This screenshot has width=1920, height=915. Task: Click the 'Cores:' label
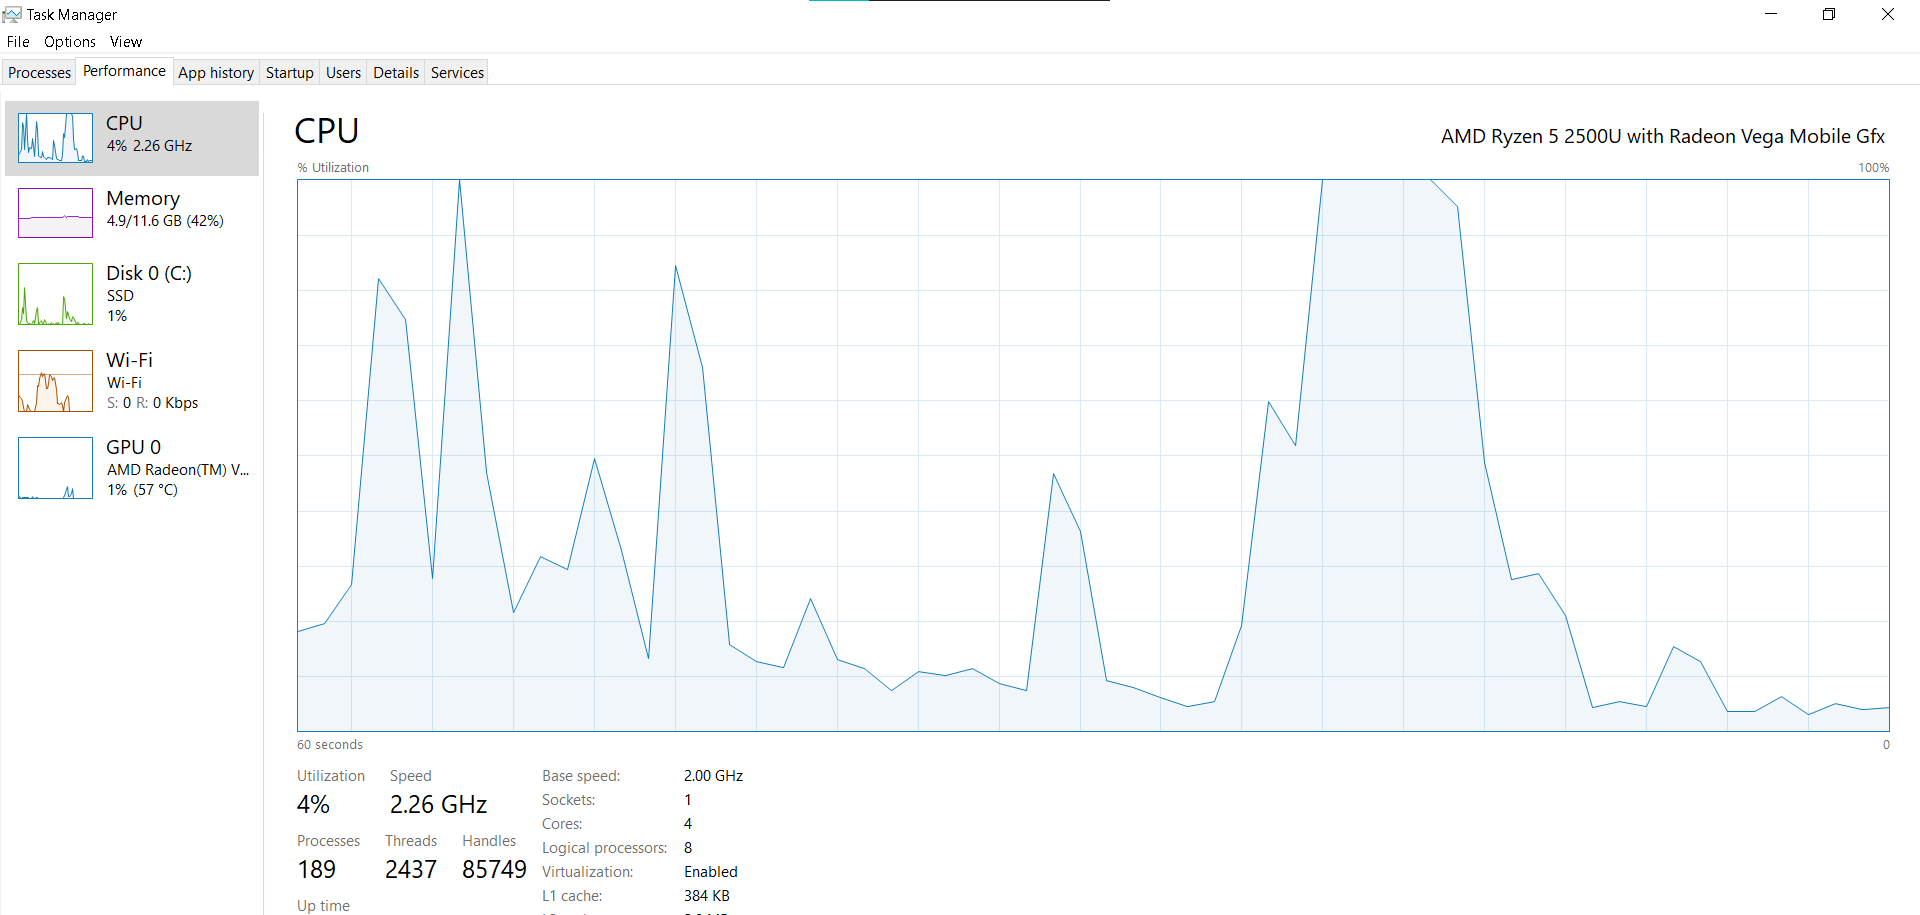562,824
